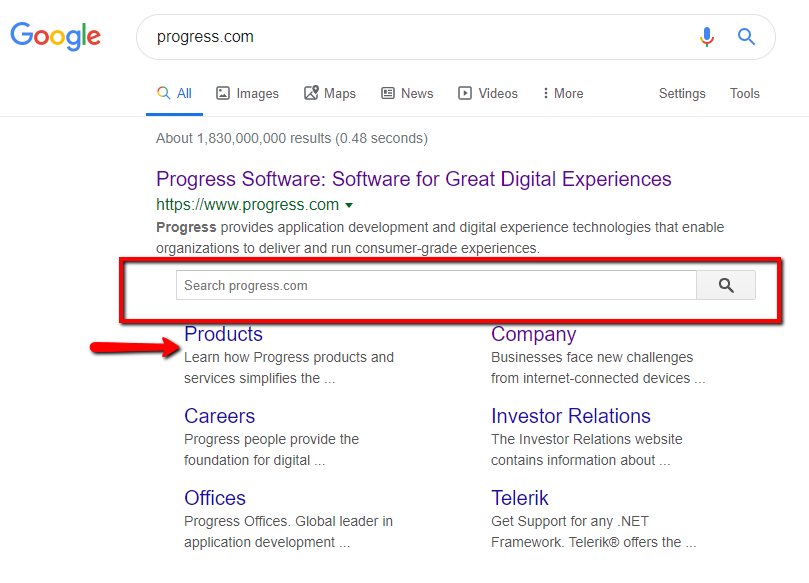
Task: Open the search Tools
Action: 745,93
